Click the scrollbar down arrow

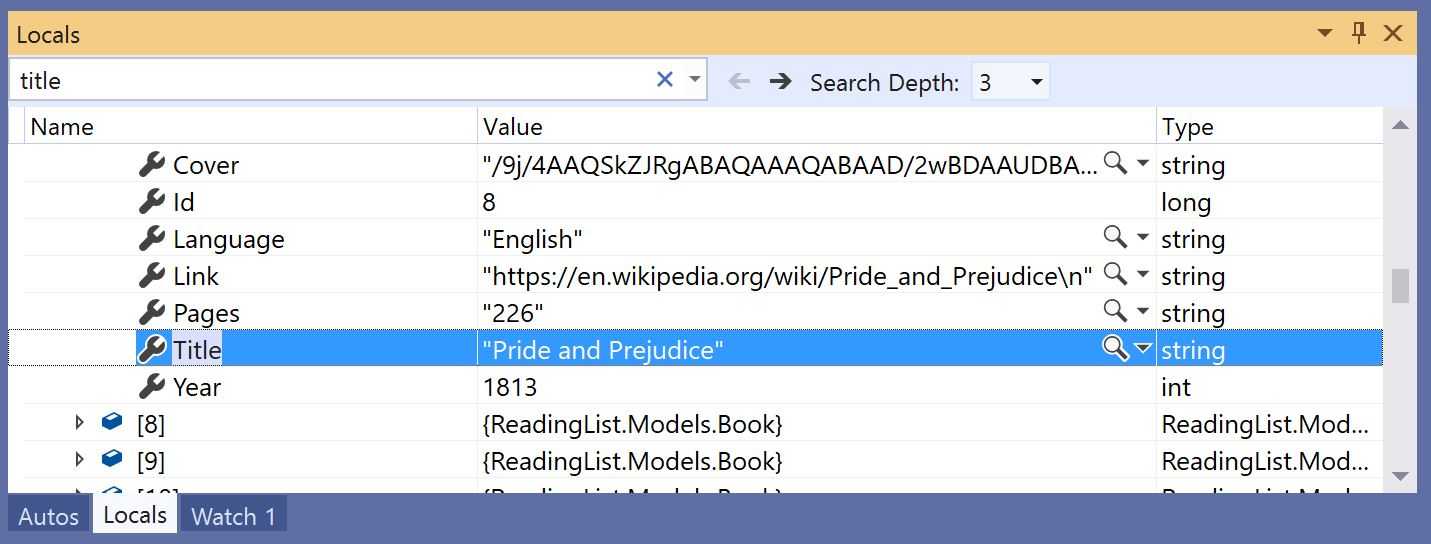tap(1400, 476)
